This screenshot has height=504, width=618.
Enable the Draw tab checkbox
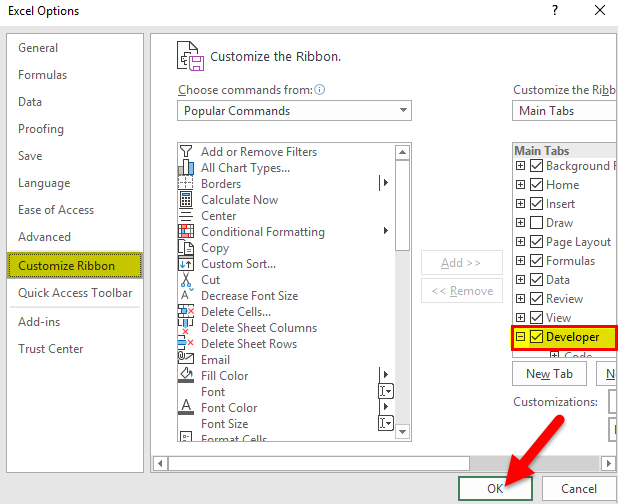pos(536,222)
